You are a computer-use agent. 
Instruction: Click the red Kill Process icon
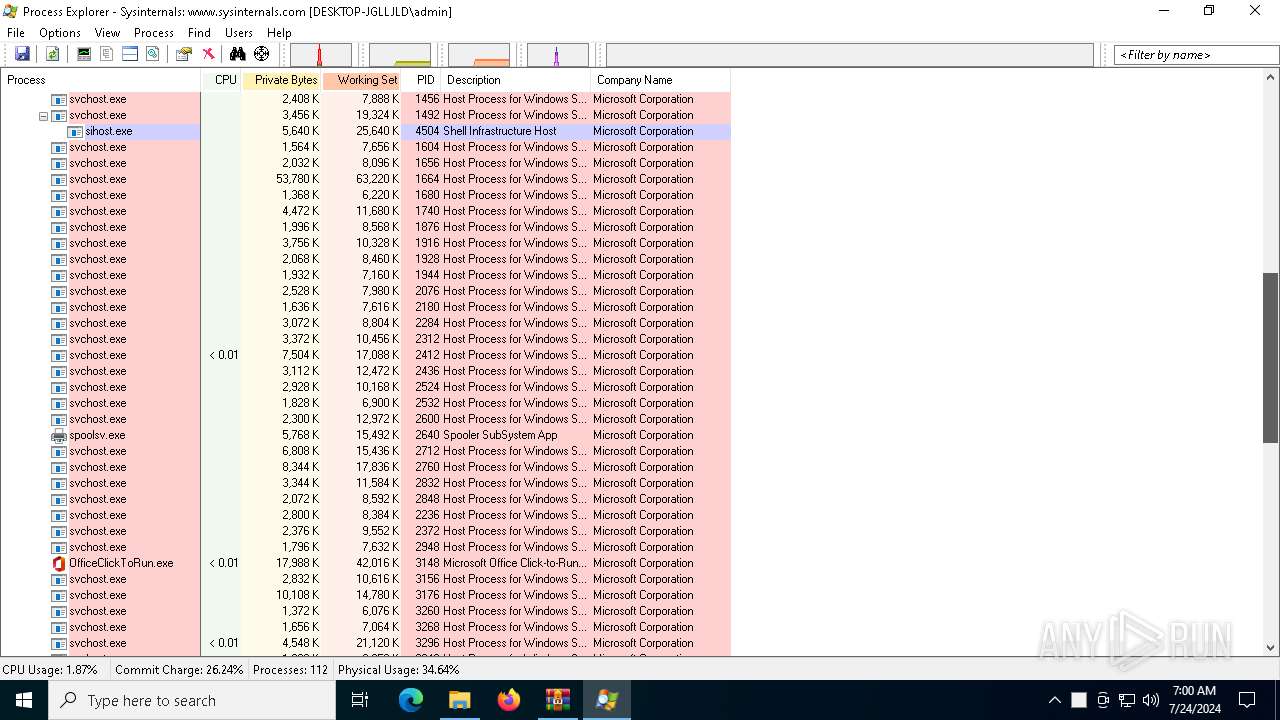coord(208,54)
